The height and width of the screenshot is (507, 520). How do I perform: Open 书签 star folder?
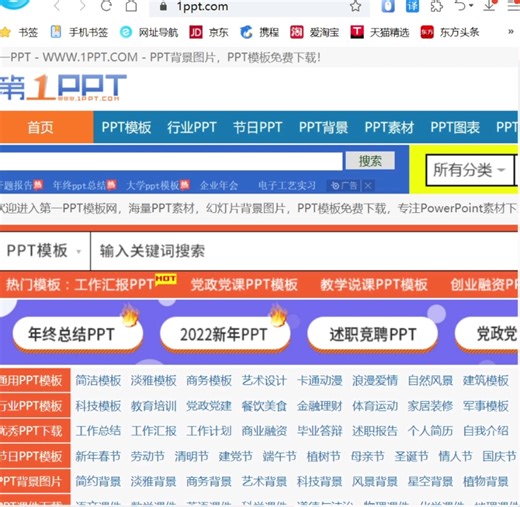19,32
